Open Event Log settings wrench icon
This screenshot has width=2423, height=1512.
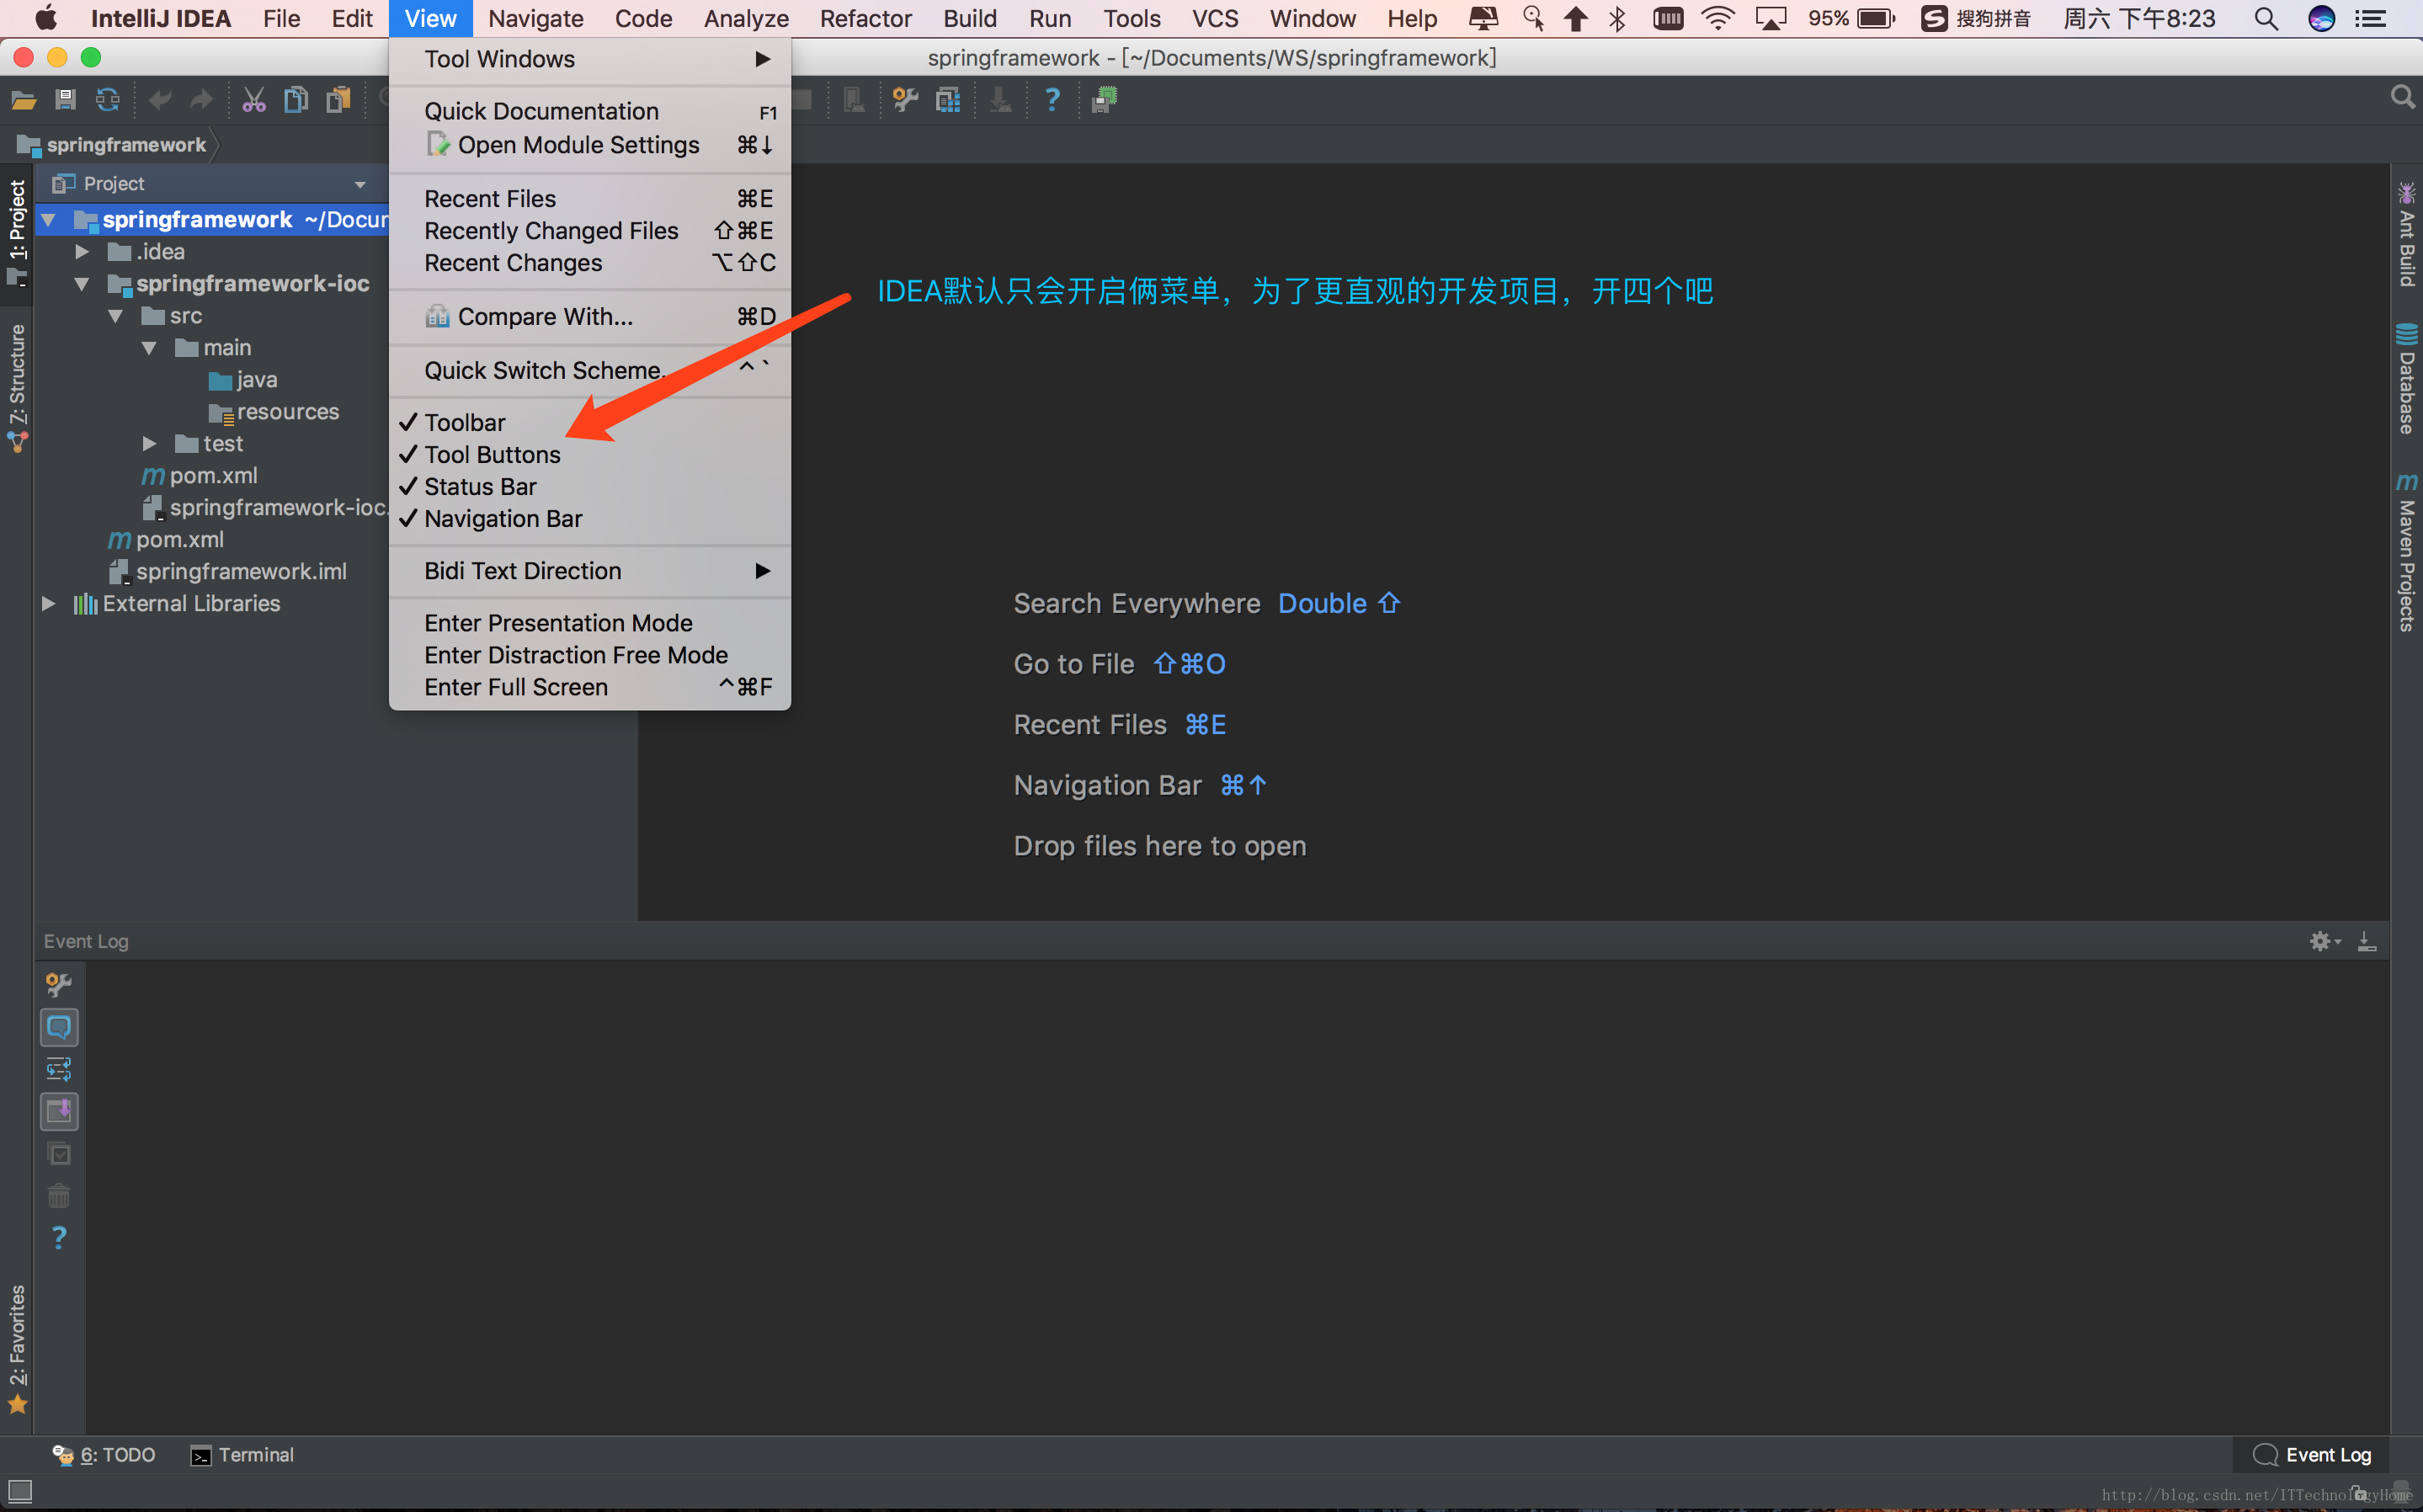coord(59,985)
